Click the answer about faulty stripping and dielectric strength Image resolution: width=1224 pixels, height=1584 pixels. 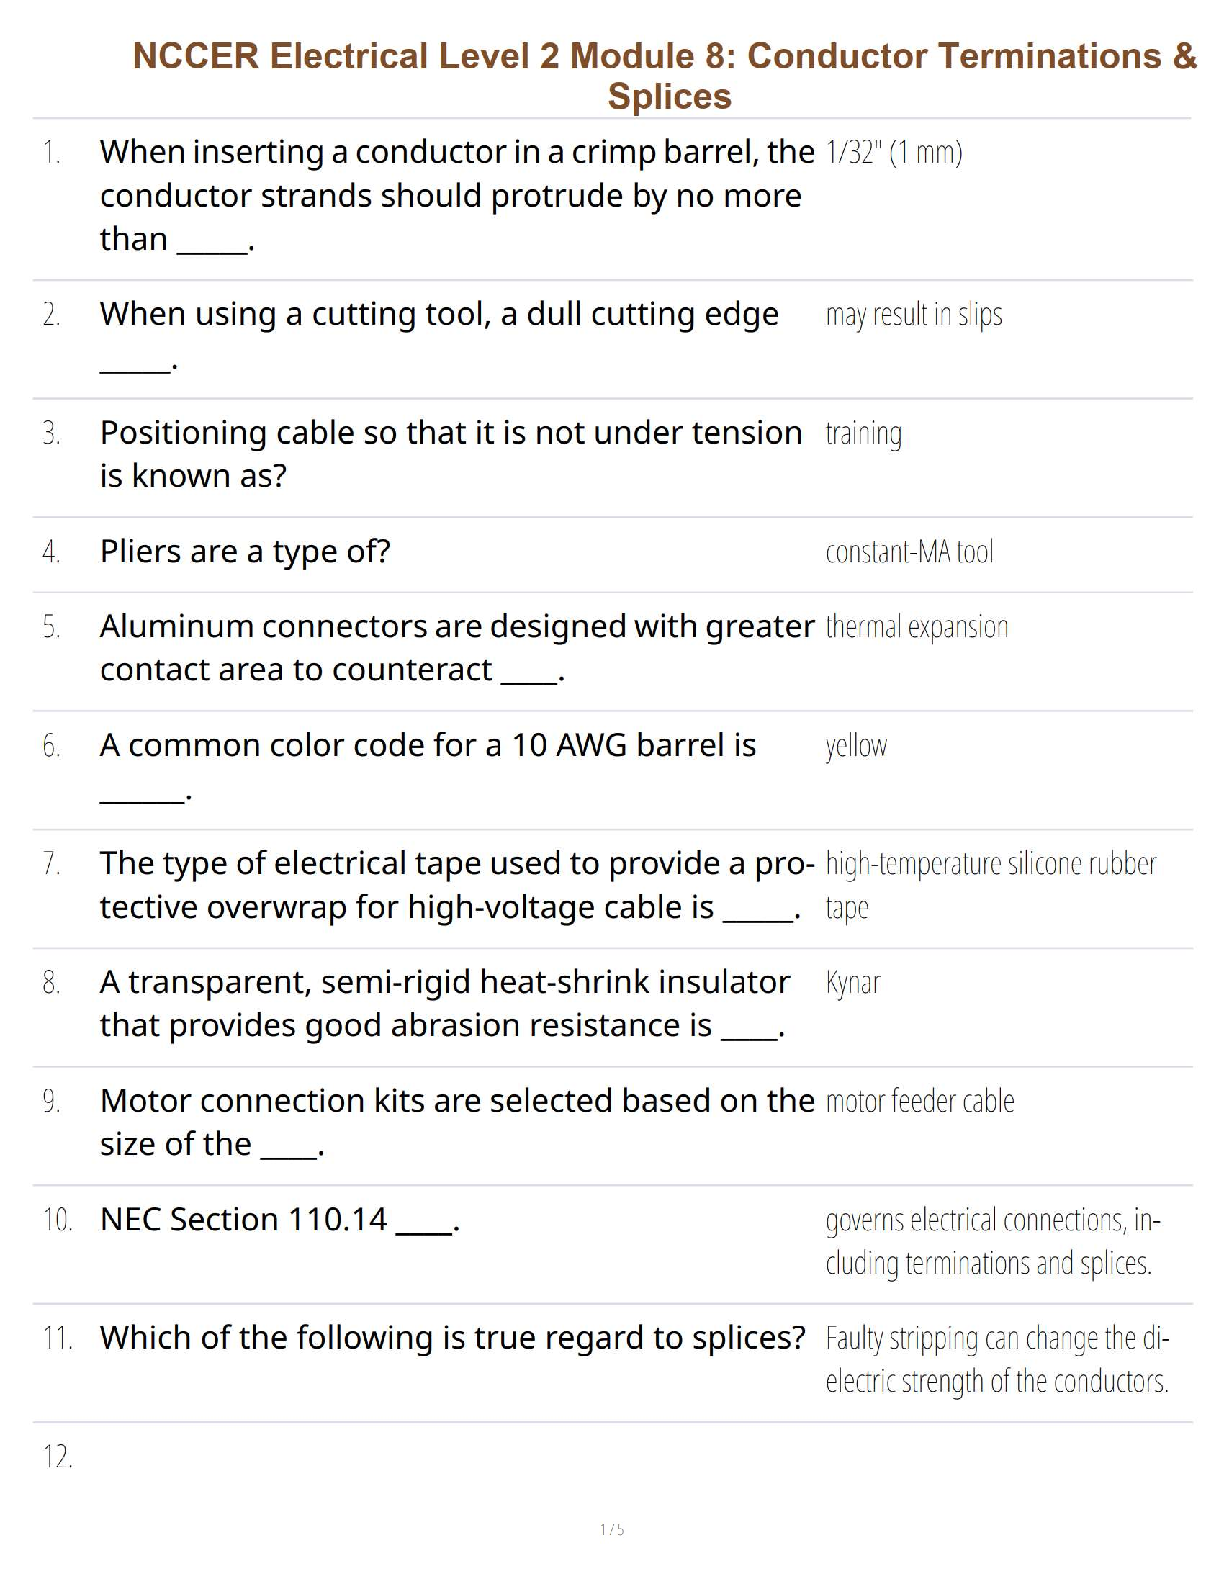pyautogui.click(x=997, y=1359)
